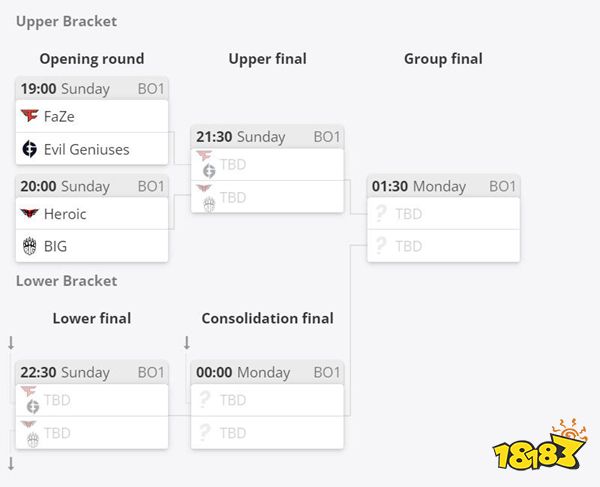Click the 18183 watermark logo
This screenshot has height=487, width=600.
click(540, 445)
